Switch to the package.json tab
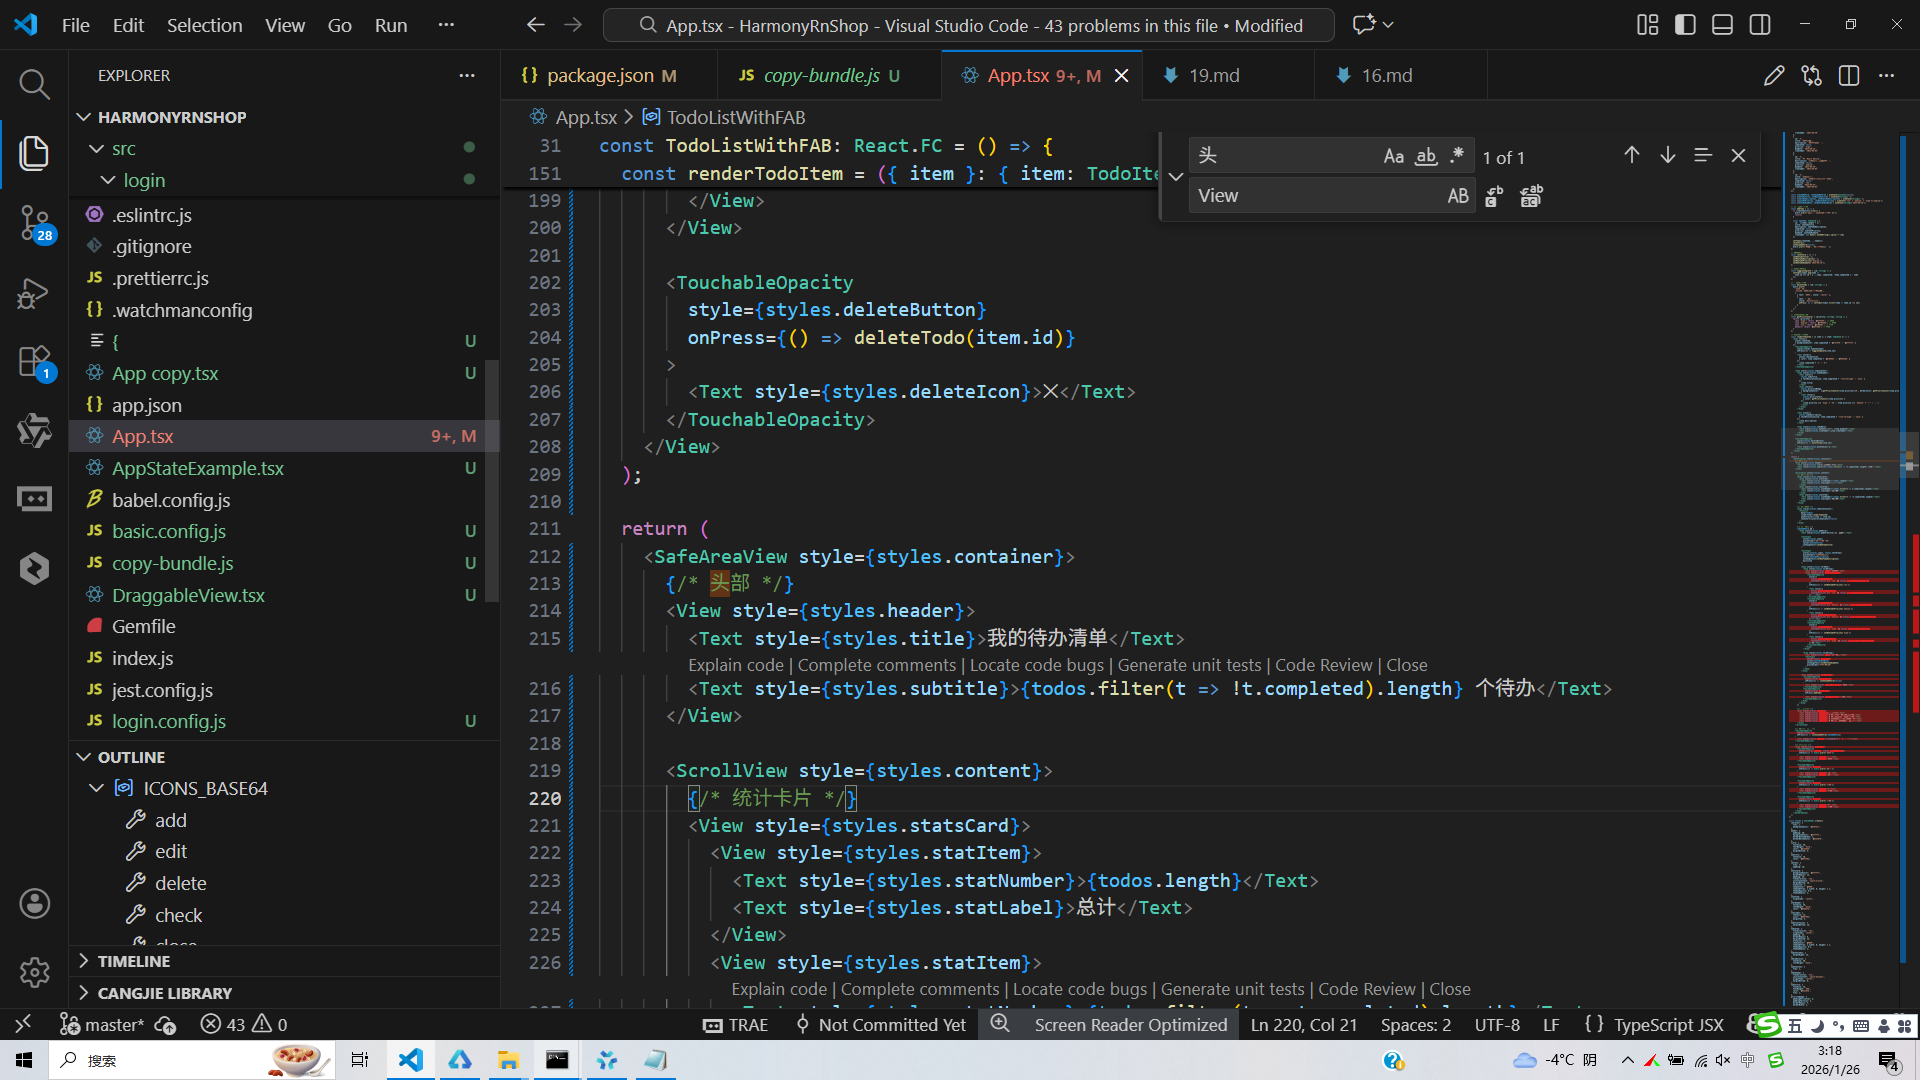The height and width of the screenshot is (1080, 1920). 599,76
